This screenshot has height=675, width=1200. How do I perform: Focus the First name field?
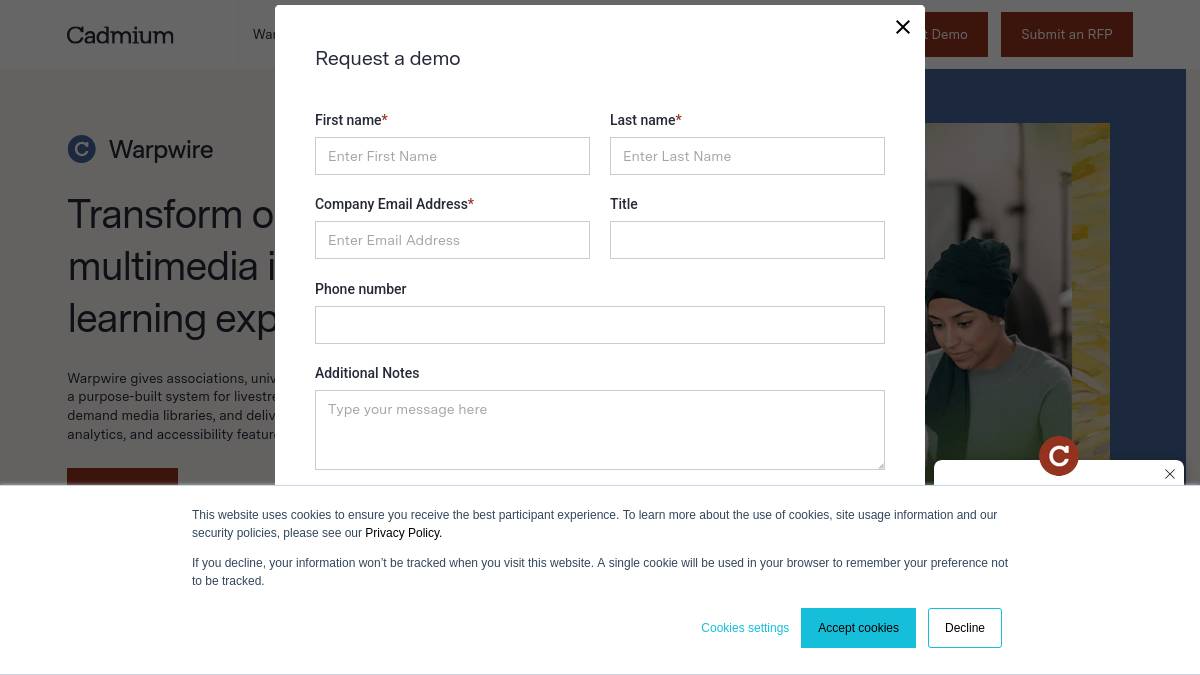point(452,156)
